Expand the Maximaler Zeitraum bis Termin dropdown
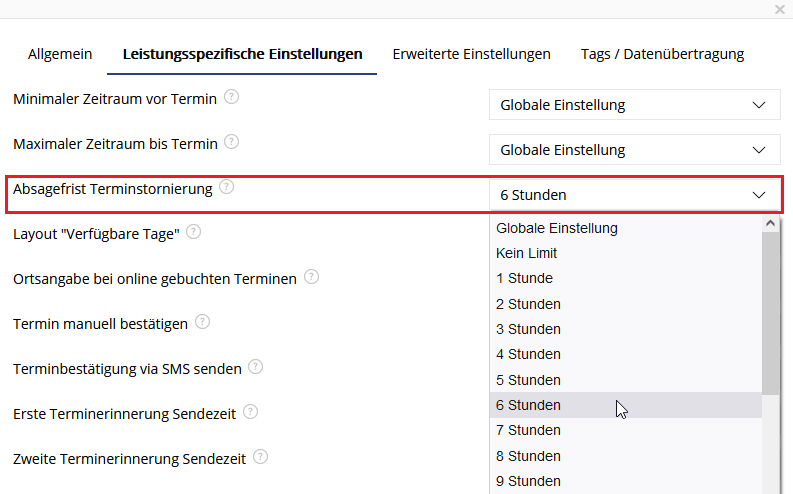This screenshot has width=793, height=494. 635,150
